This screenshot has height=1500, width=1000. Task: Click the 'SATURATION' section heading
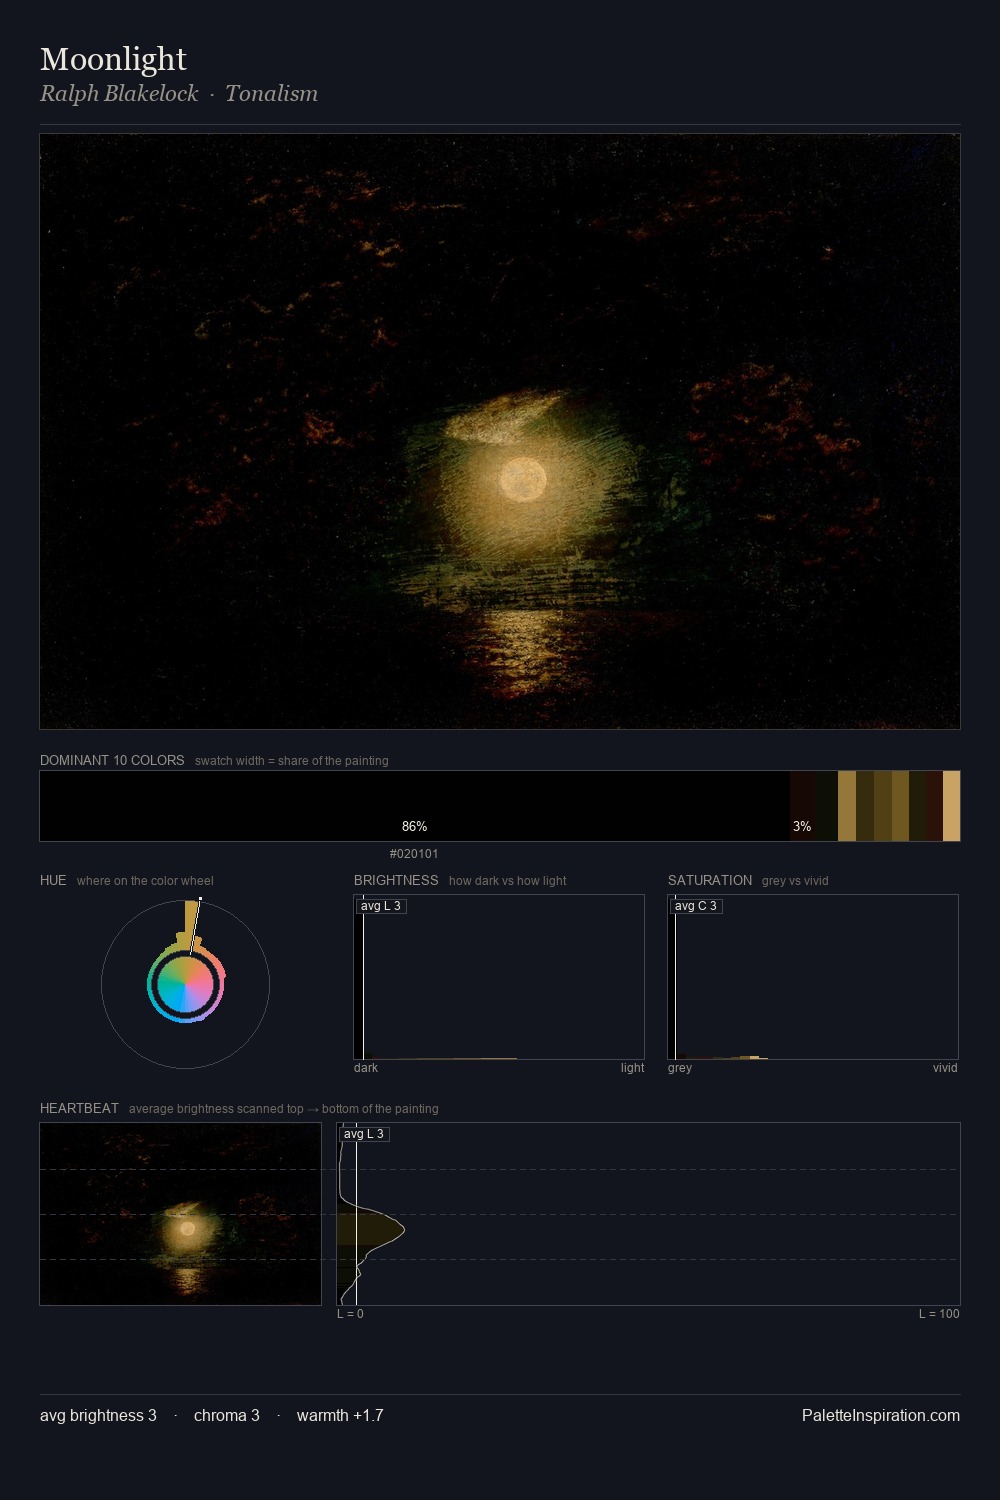point(710,880)
